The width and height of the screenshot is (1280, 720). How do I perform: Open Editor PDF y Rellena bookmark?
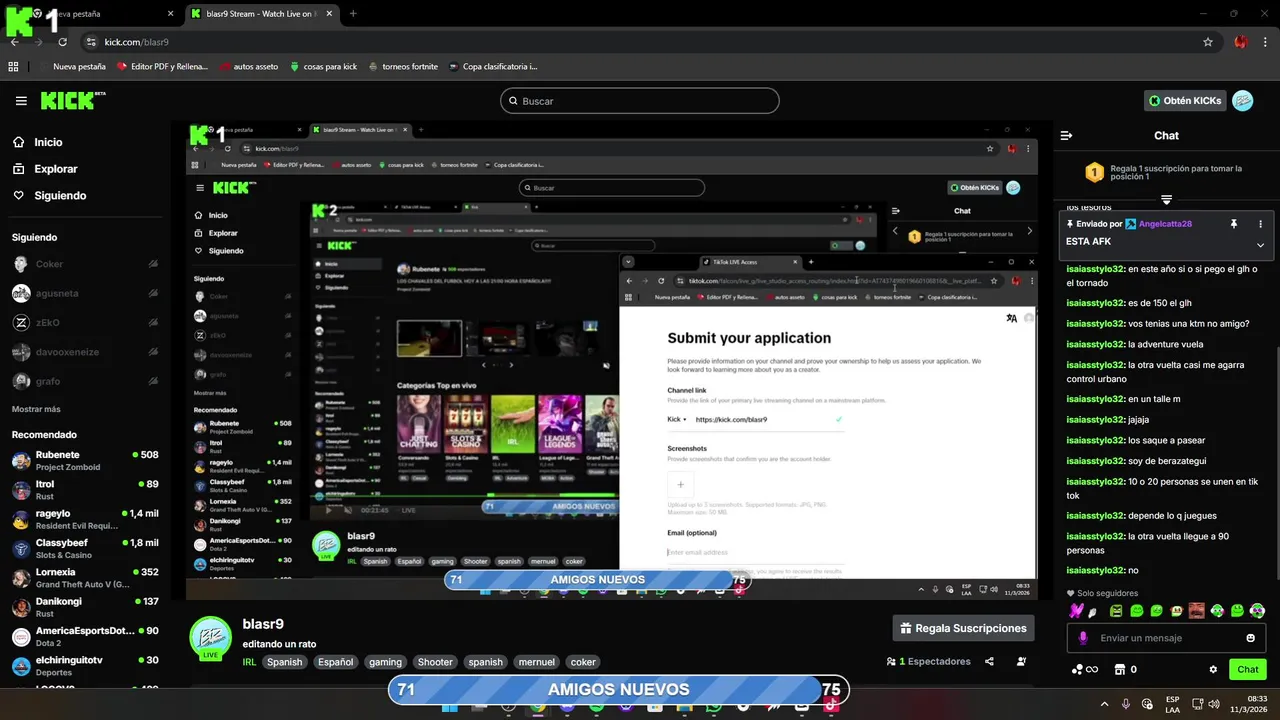pyautogui.click(x=162, y=67)
